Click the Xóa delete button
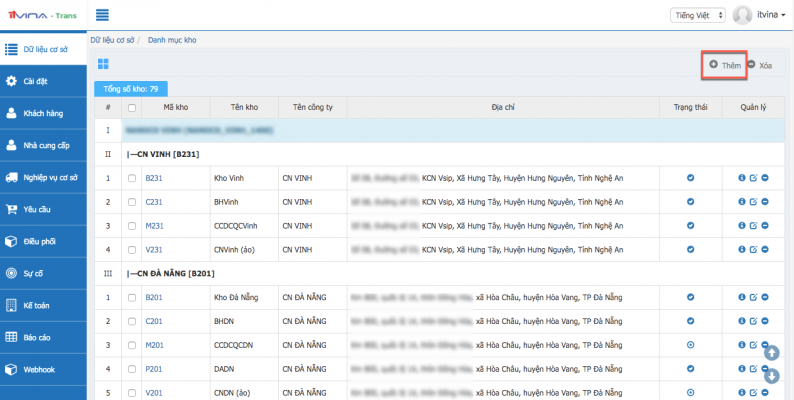Image resolution: width=794 pixels, height=400 pixels. pyautogui.click(x=760, y=65)
